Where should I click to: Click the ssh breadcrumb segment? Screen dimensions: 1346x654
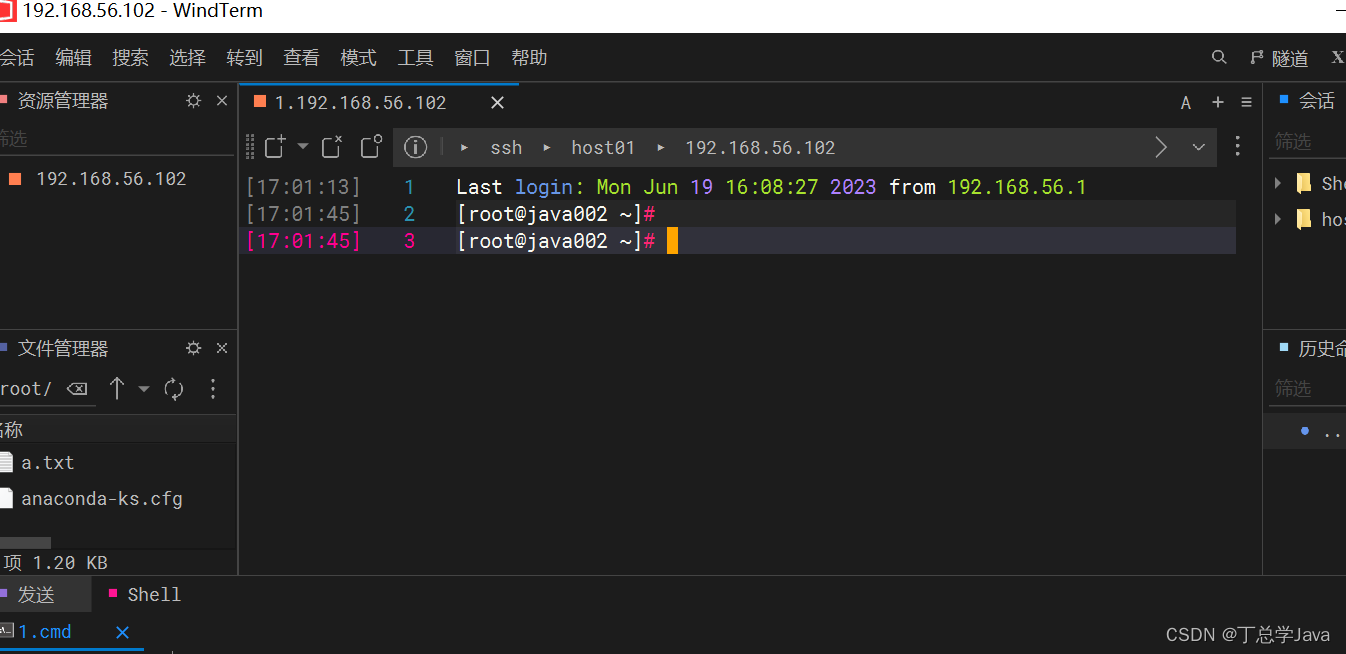click(x=506, y=148)
